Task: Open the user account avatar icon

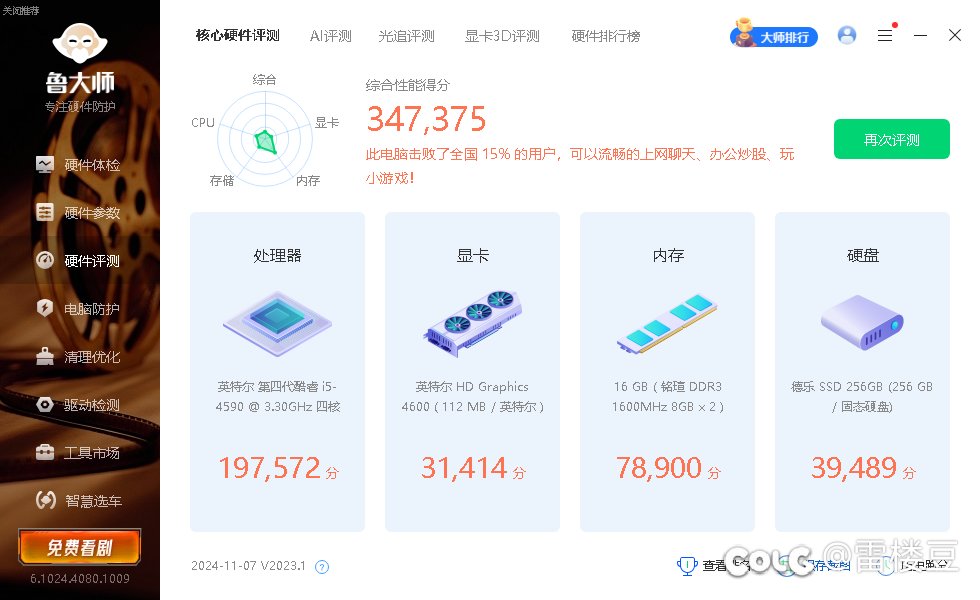Action: point(847,35)
